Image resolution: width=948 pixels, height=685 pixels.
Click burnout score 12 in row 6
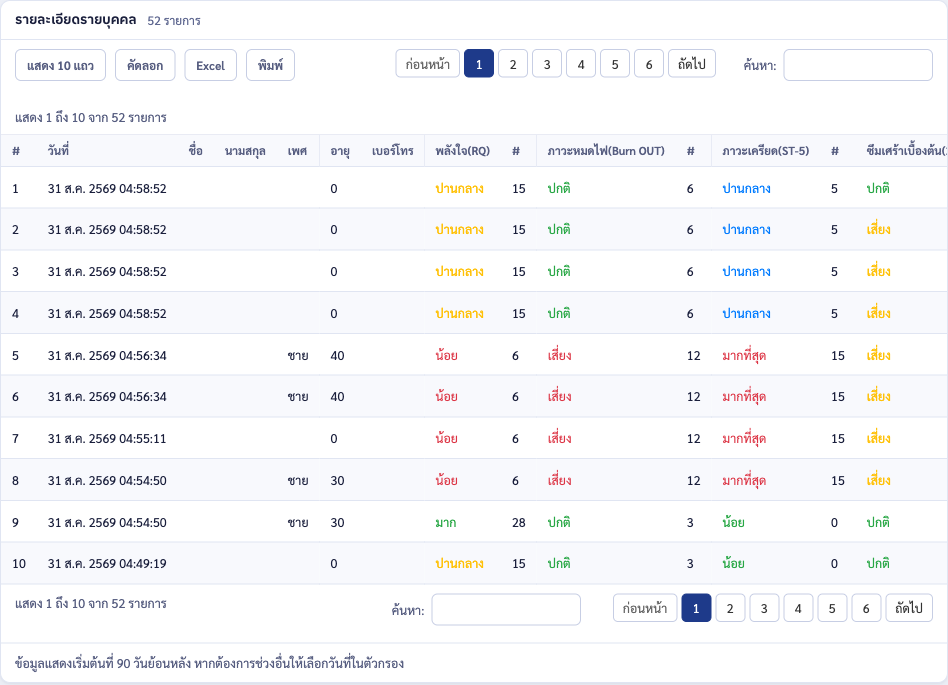tap(693, 397)
